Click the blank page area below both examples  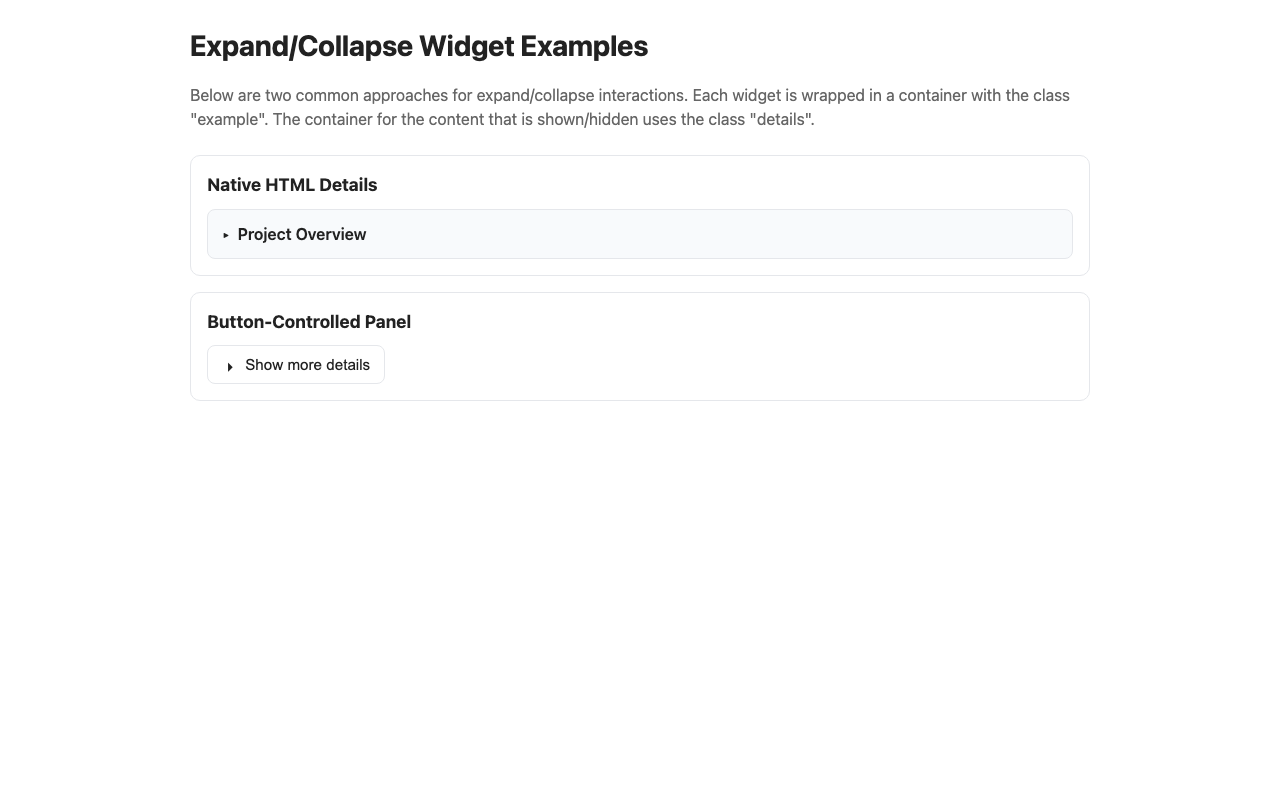pyautogui.click(x=640, y=560)
